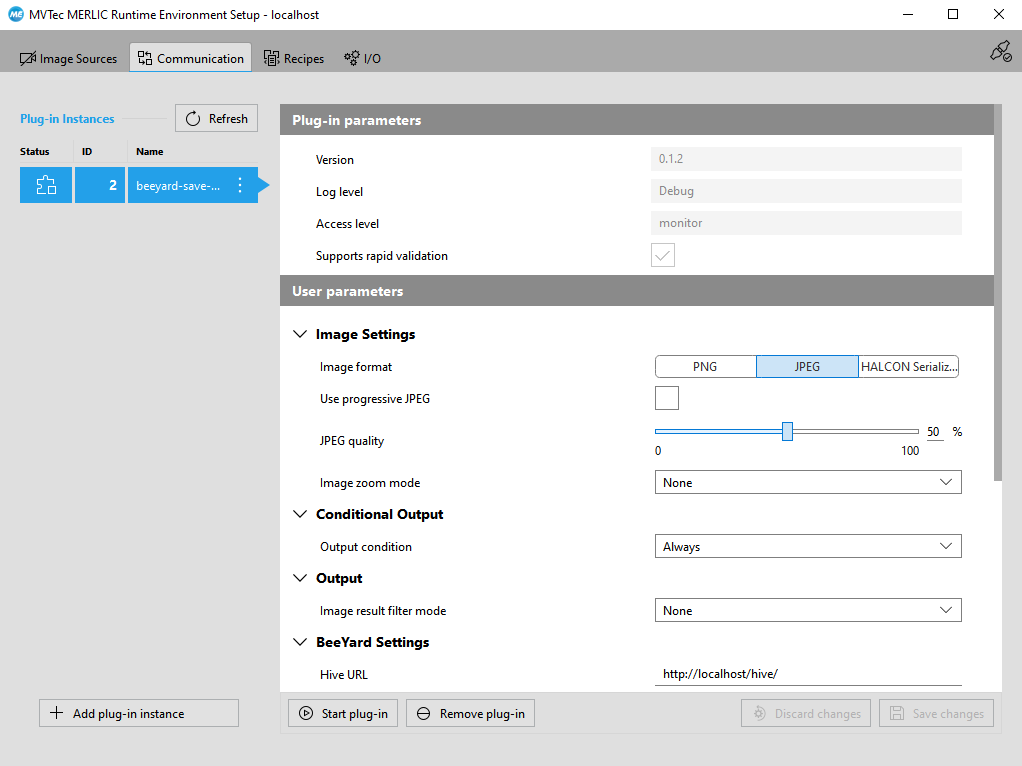Open the three-dot menu for beeyard-save plug-in
Image resolution: width=1022 pixels, height=766 pixels.
[240, 185]
